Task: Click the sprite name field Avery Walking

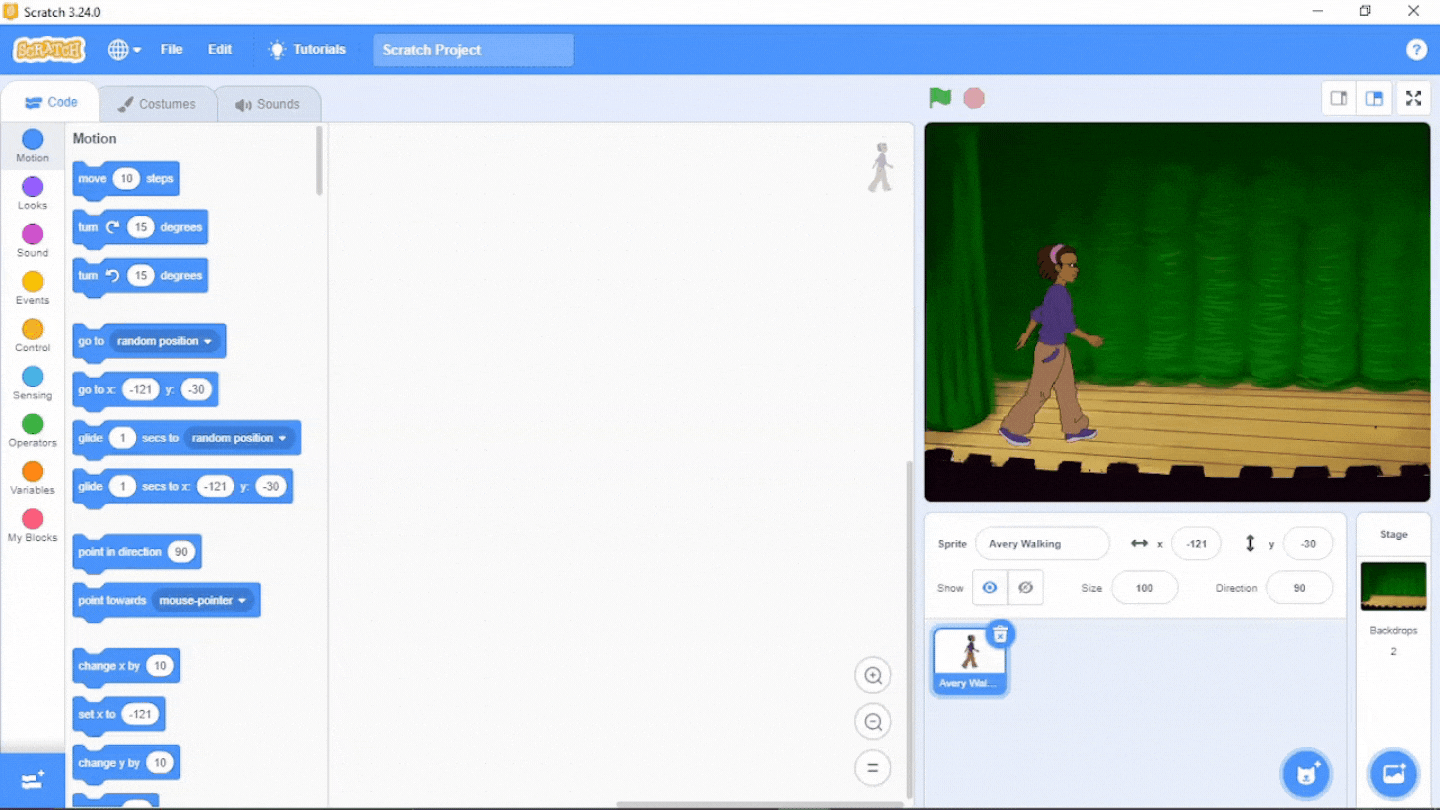Action: (x=1042, y=544)
